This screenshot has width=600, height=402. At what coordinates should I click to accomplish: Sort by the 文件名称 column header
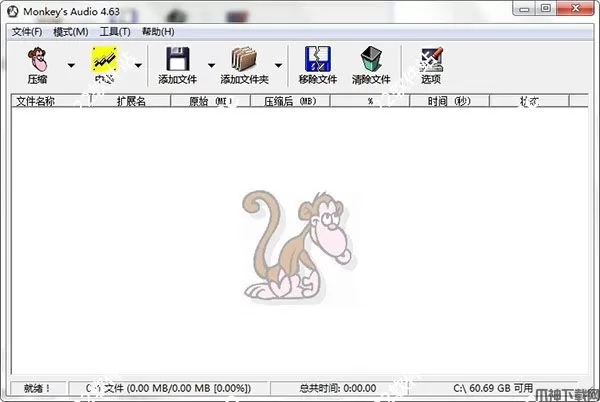pyautogui.click(x=51, y=101)
